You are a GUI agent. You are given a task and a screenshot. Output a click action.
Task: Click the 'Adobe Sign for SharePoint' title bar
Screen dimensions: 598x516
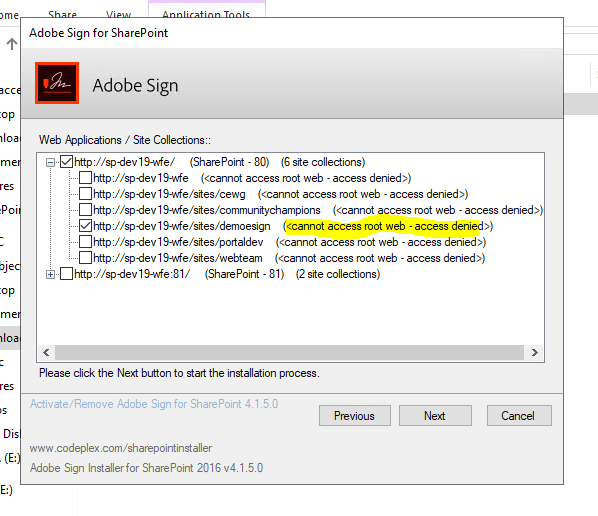click(x=292, y=33)
